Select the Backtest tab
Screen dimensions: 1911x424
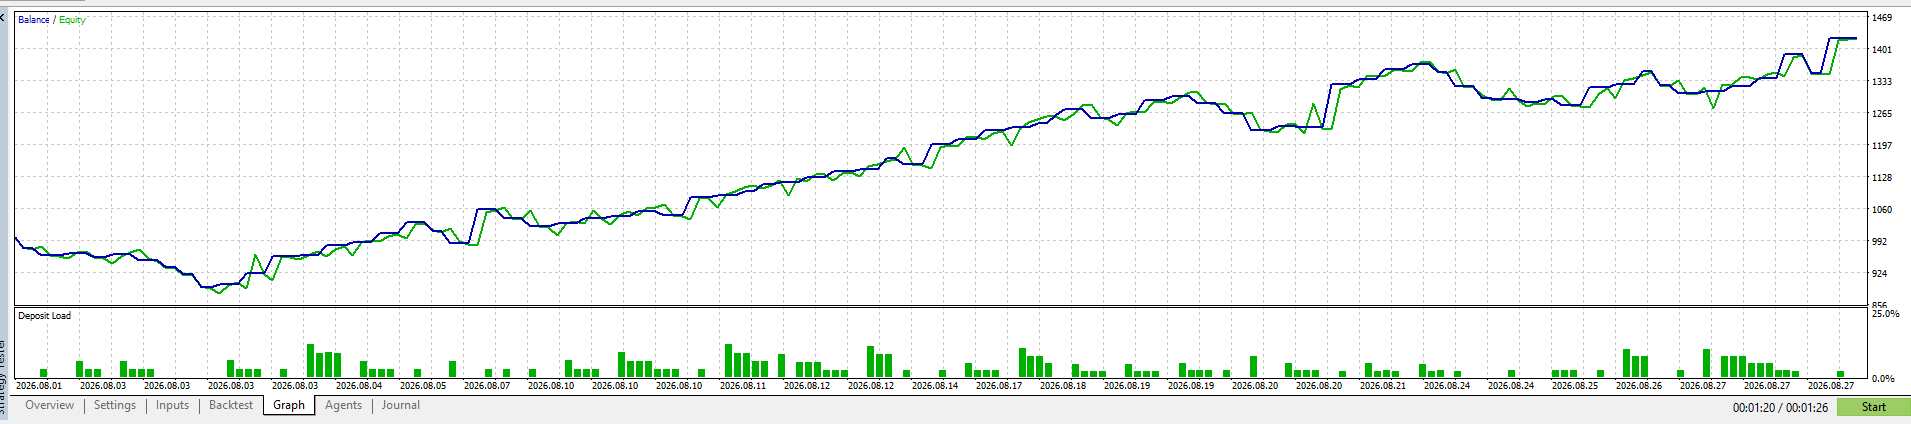230,406
